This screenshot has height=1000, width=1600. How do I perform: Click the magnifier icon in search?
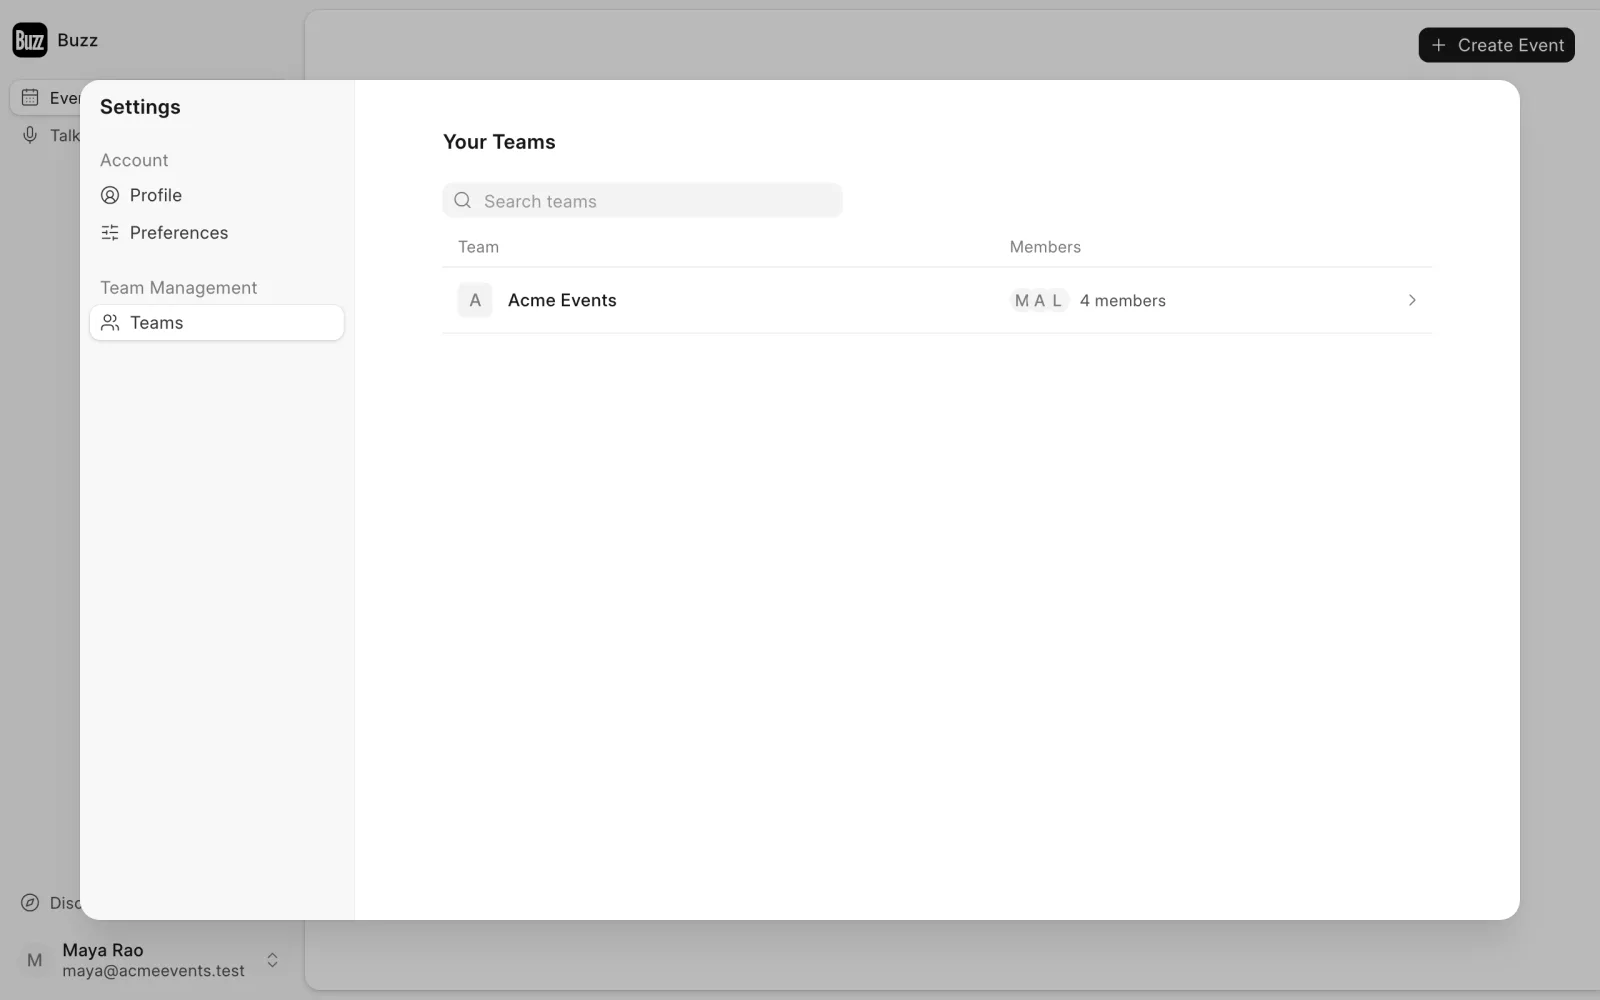pyautogui.click(x=462, y=200)
